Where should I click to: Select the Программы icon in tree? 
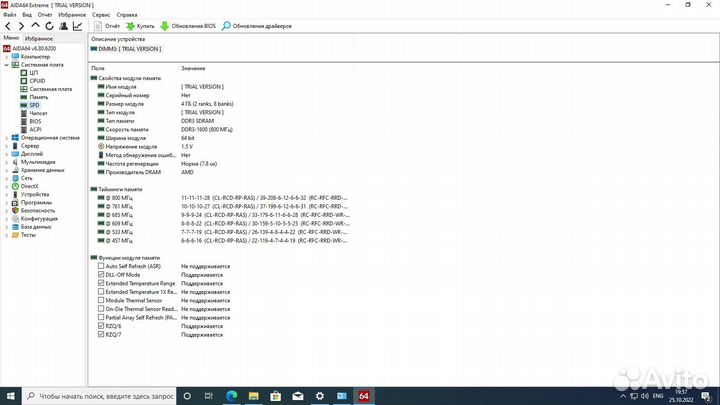click(15, 202)
